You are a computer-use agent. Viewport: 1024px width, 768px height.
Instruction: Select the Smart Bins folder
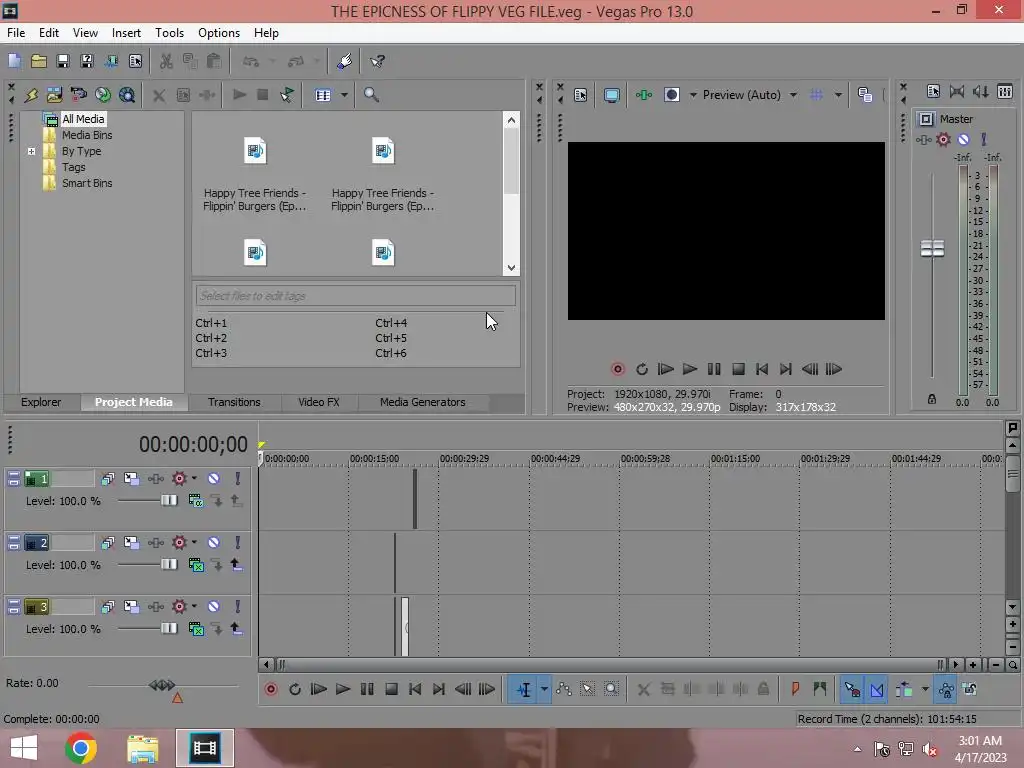tap(87, 183)
